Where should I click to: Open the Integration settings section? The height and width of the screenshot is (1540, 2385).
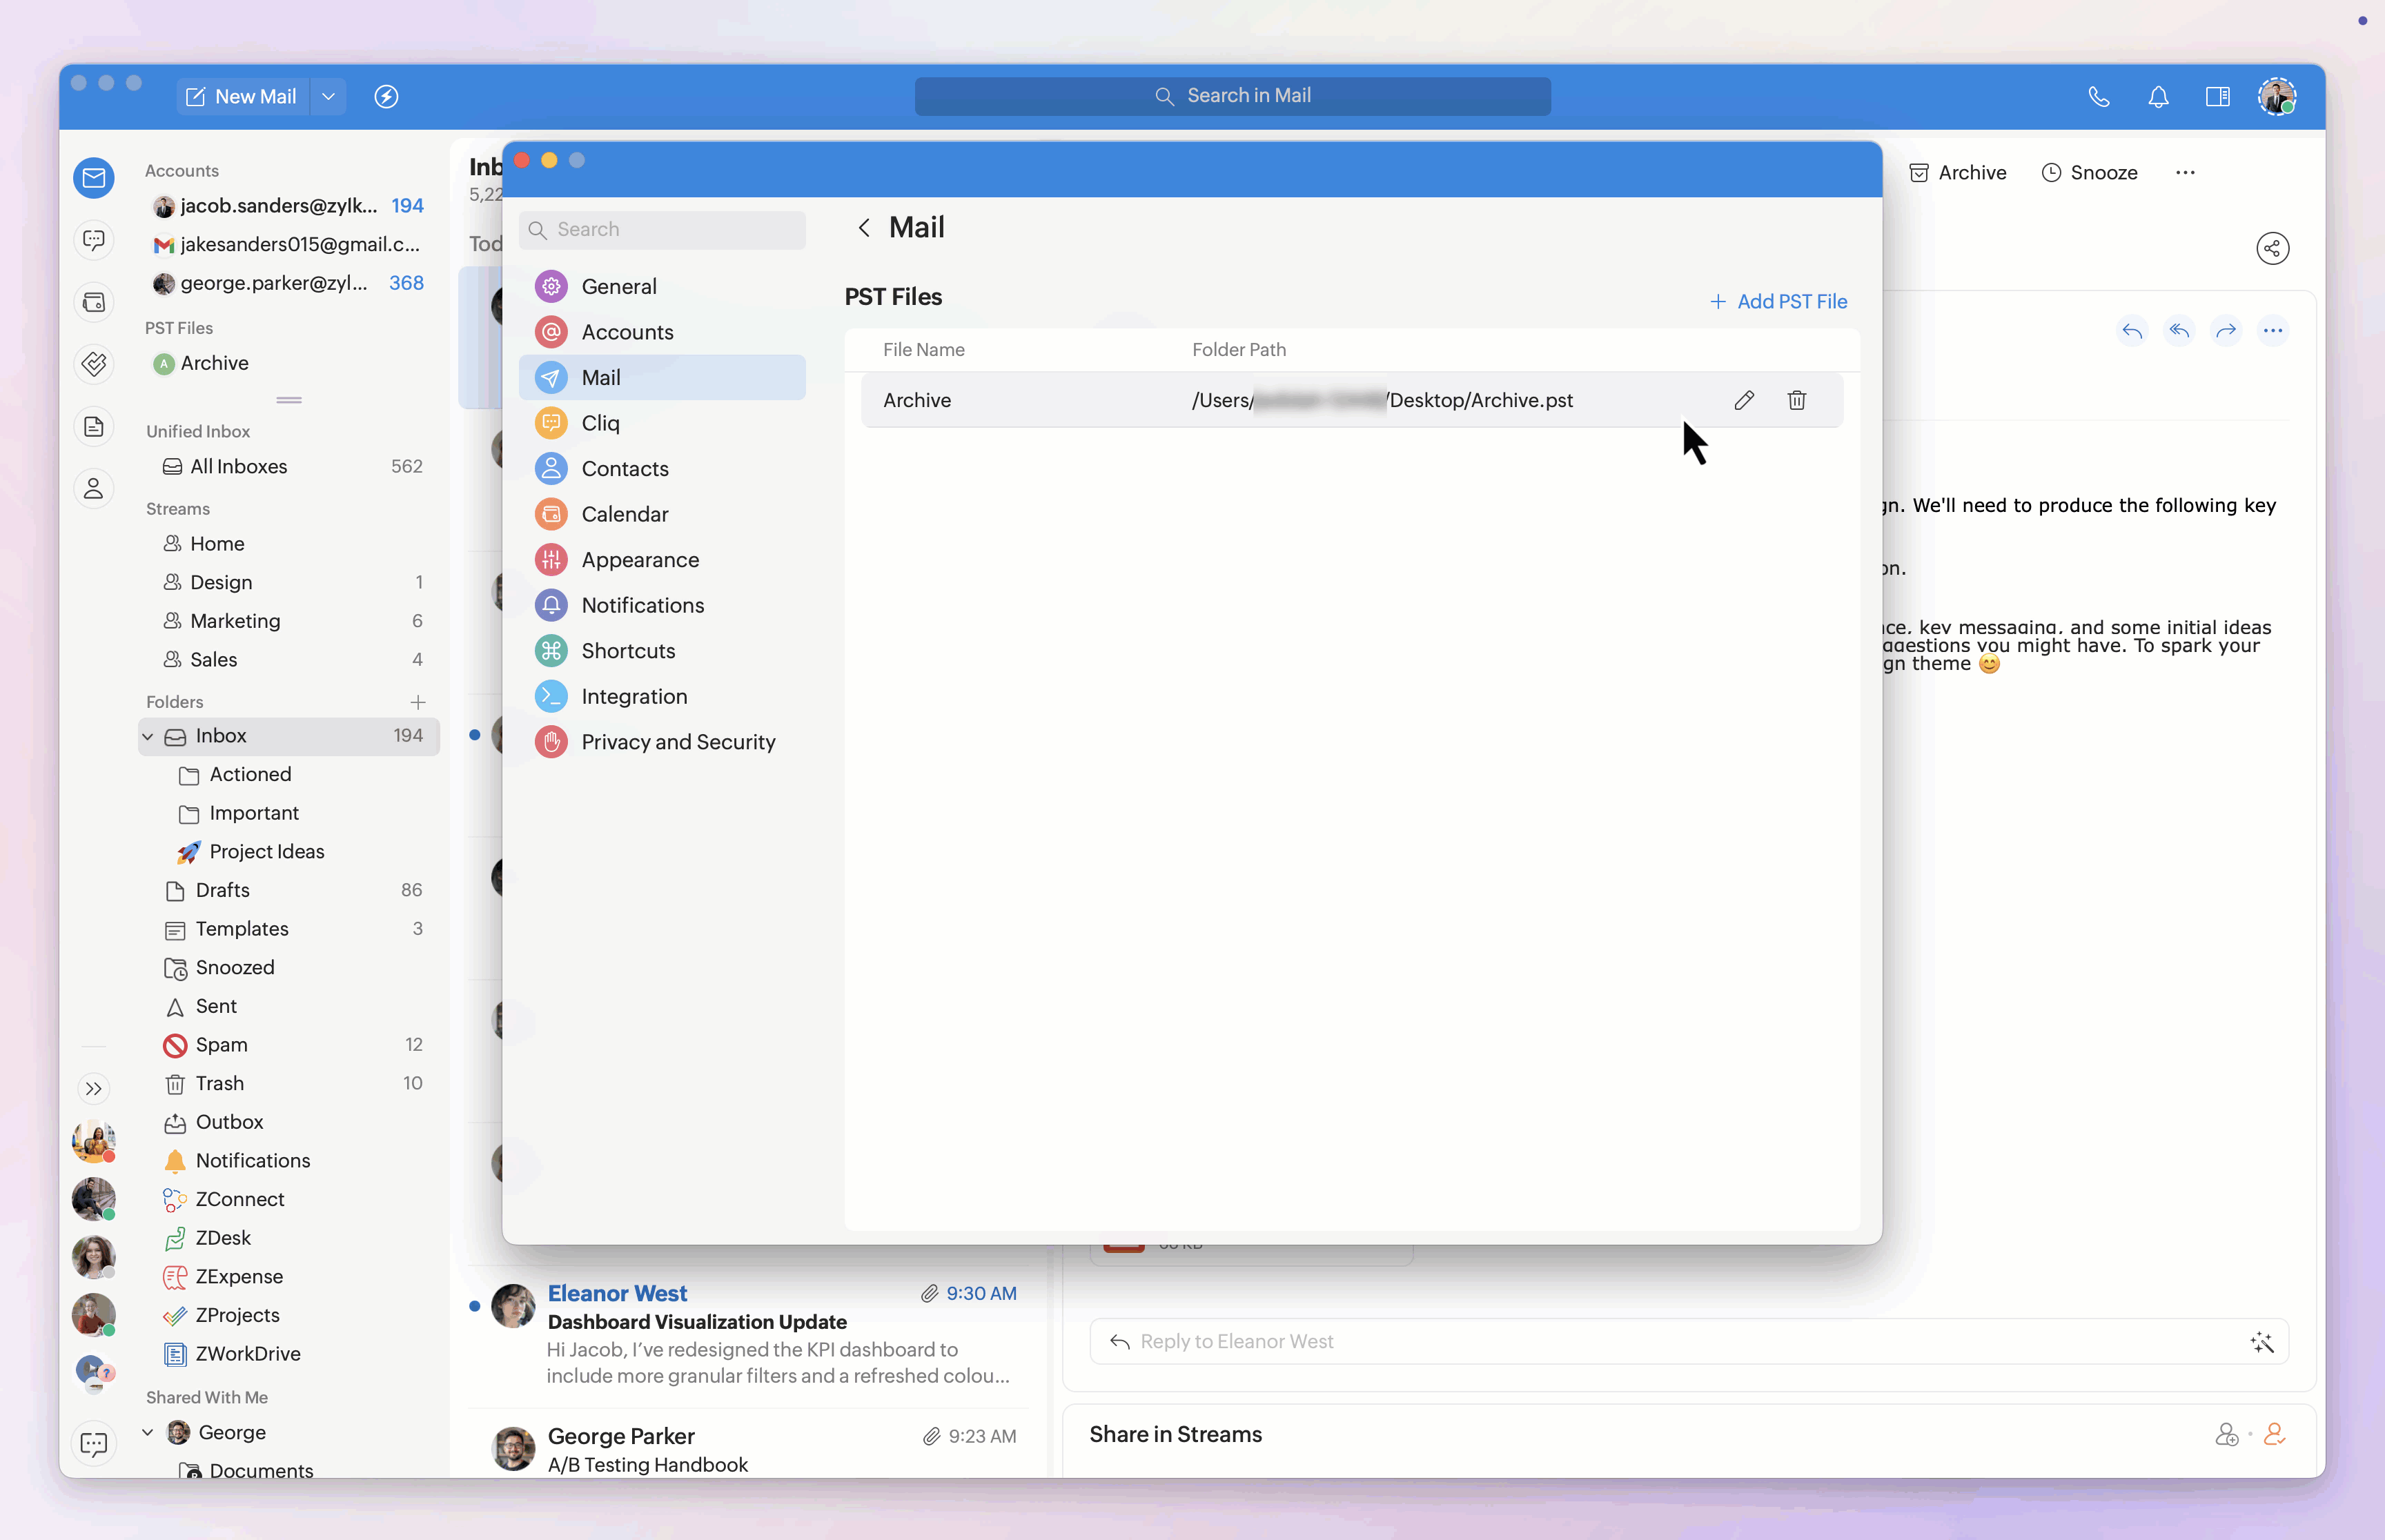634,696
